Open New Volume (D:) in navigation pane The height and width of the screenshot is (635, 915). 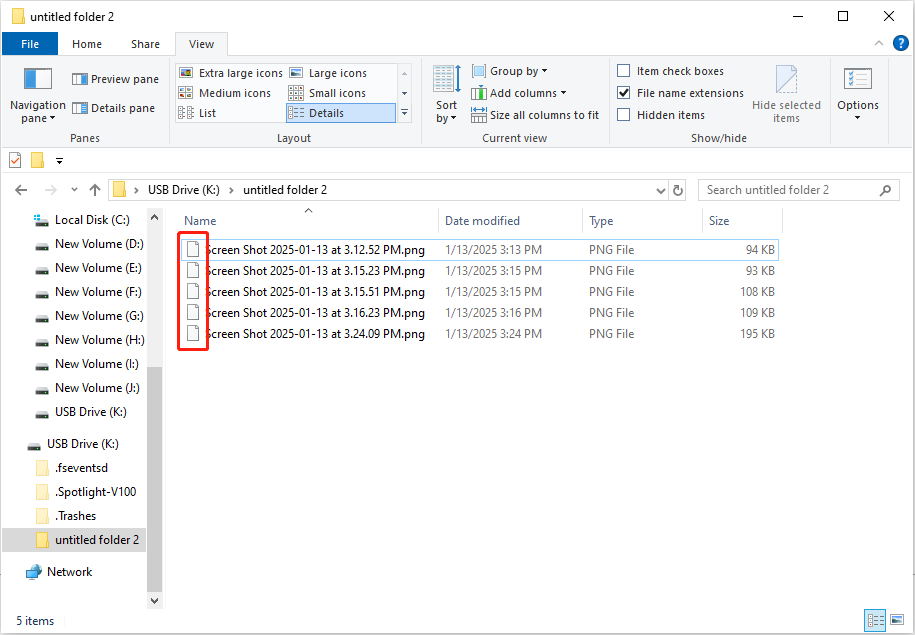pos(89,244)
